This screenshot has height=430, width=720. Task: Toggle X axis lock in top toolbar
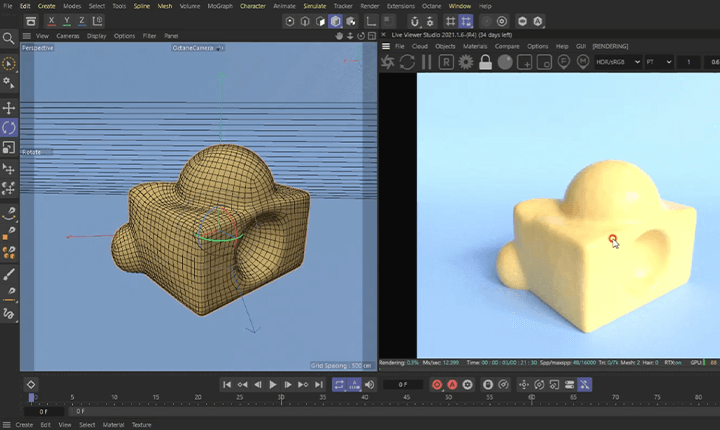point(51,21)
